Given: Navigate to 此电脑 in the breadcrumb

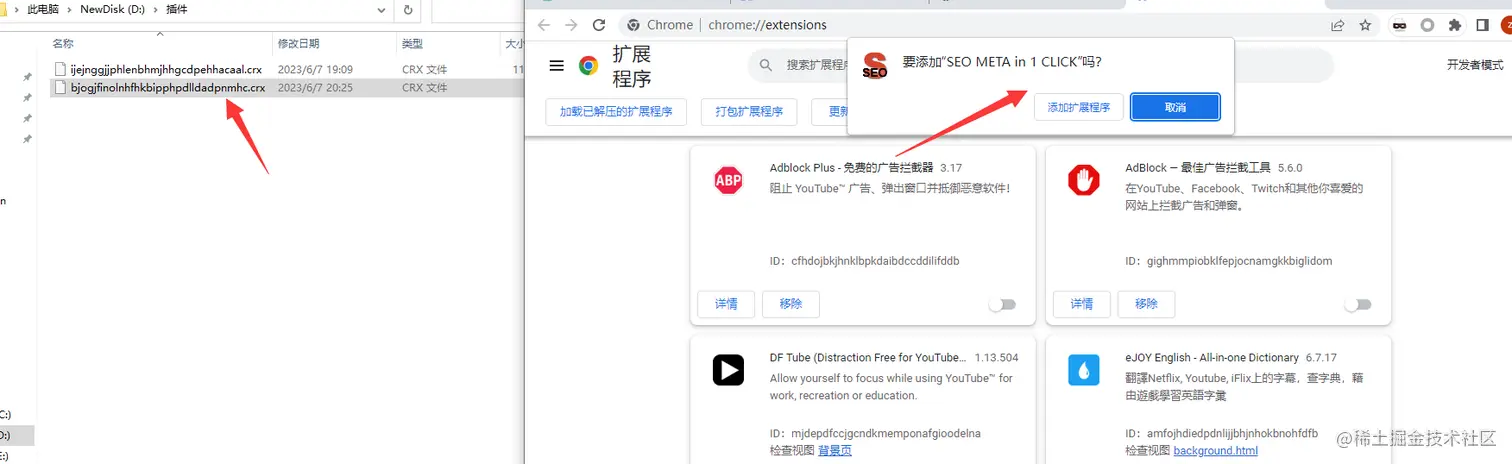Looking at the screenshot, I should [43, 10].
